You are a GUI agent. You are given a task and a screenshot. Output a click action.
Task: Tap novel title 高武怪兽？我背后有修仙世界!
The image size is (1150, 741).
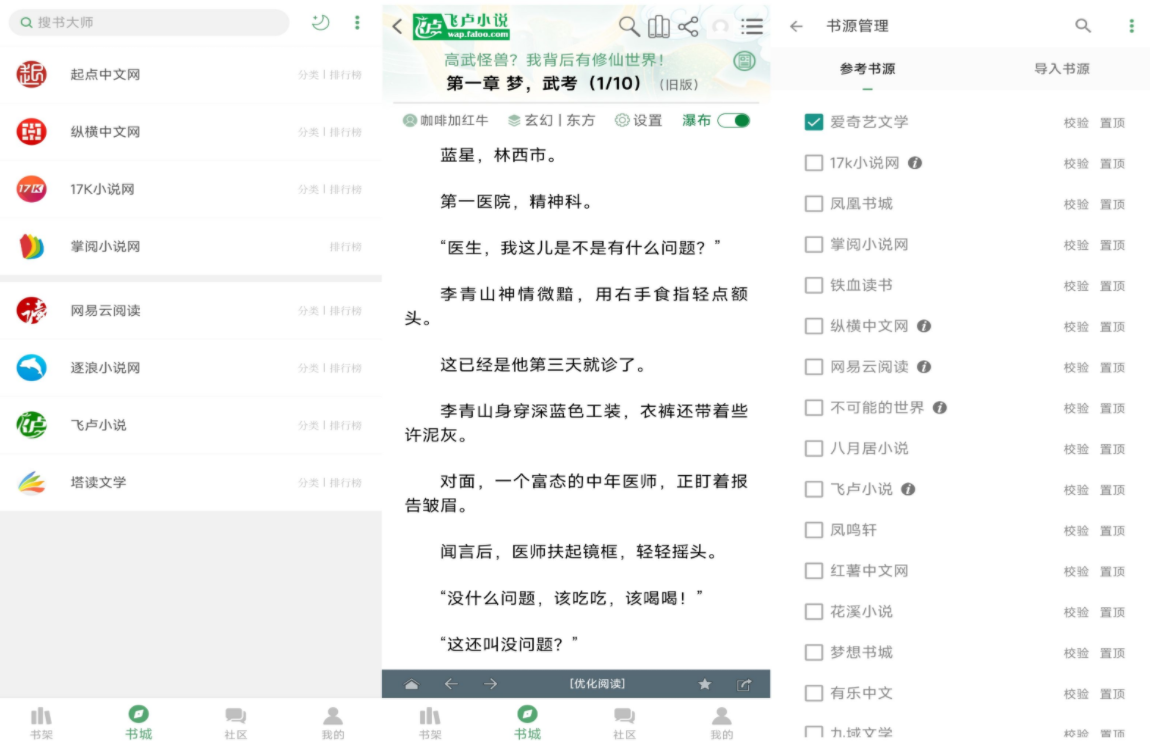pos(554,60)
